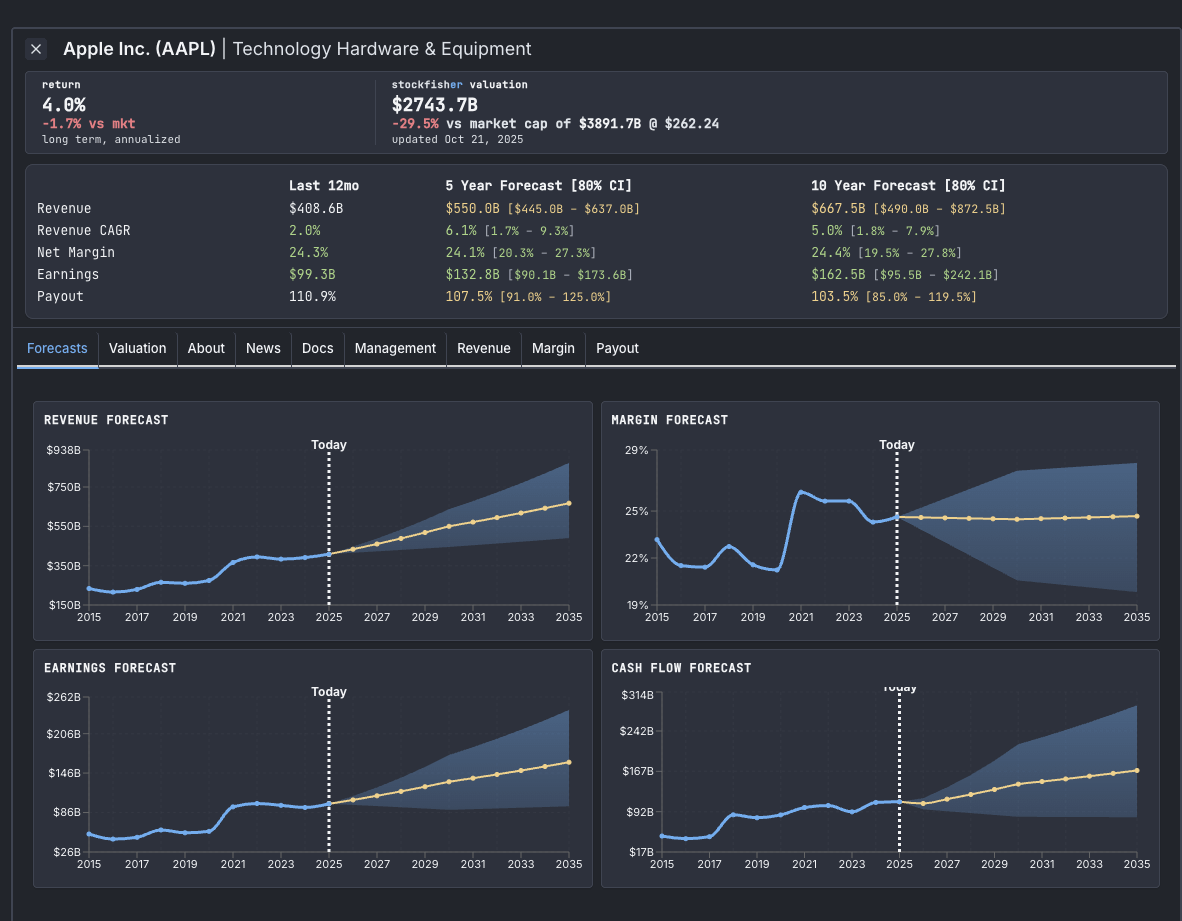This screenshot has width=1182, height=921.
Task: Switch to the Valuation tab
Action: click(137, 348)
